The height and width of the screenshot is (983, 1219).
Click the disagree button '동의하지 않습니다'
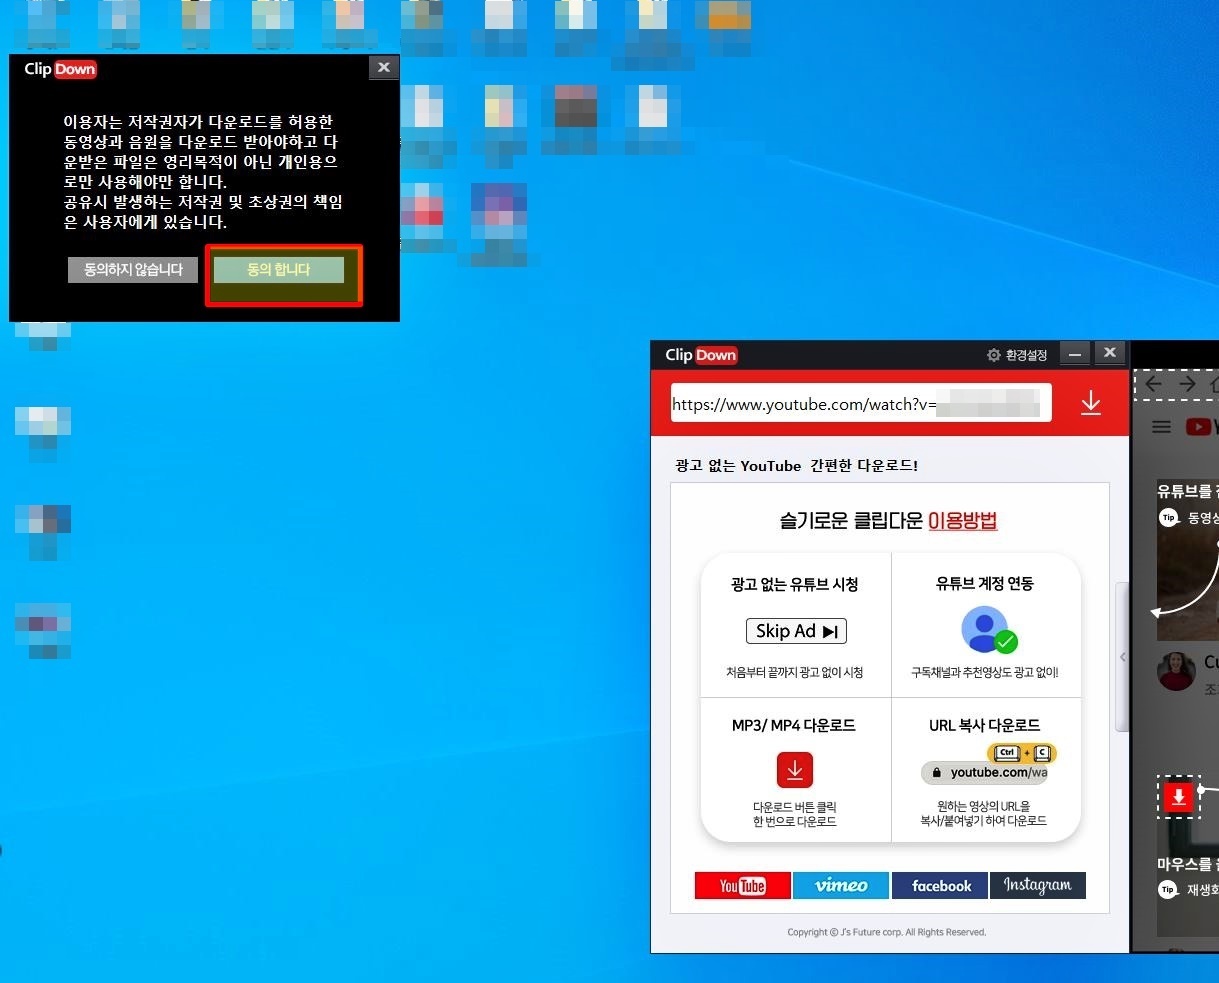pos(133,270)
